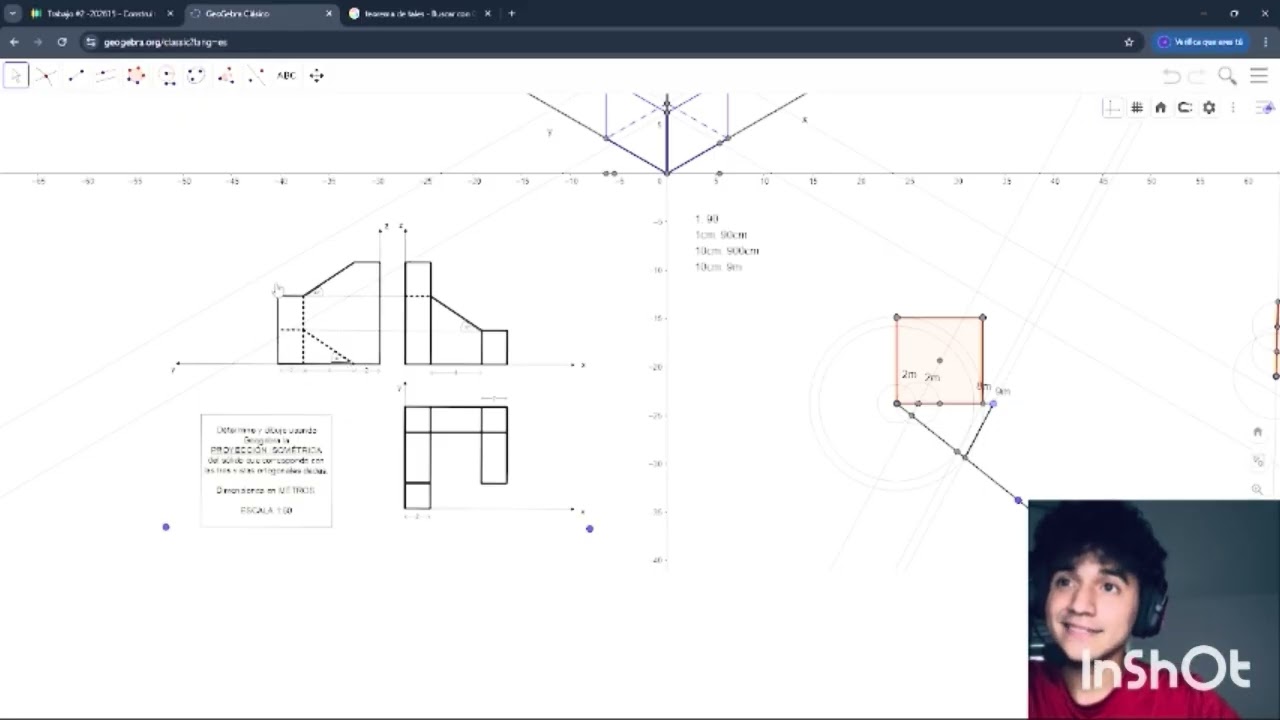This screenshot has height=720, width=1280.
Task: Click the Undo arrow
Action: (x=1172, y=76)
